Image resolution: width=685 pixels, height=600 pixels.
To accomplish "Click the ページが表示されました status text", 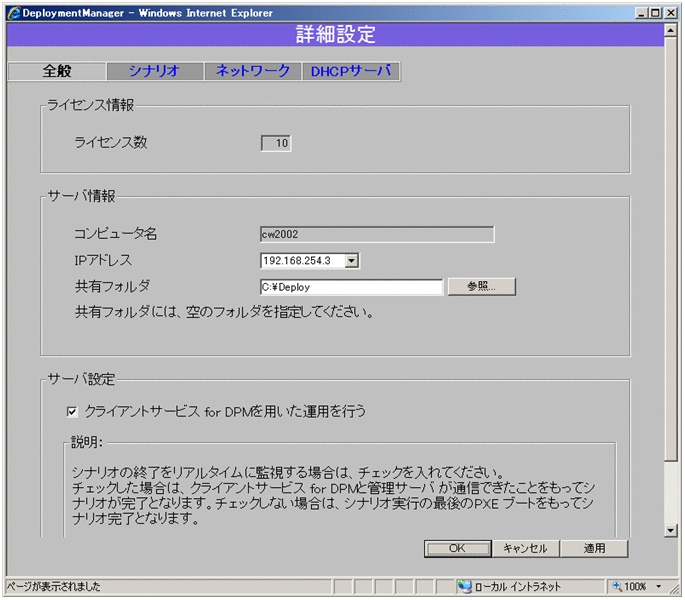I will (x=53, y=586).
